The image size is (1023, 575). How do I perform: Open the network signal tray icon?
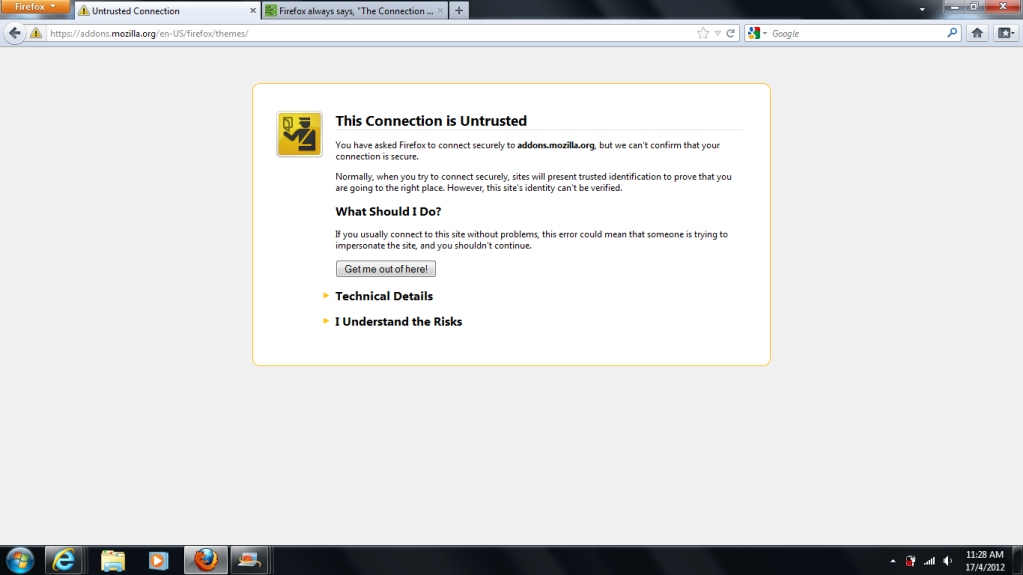click(929, 561)
